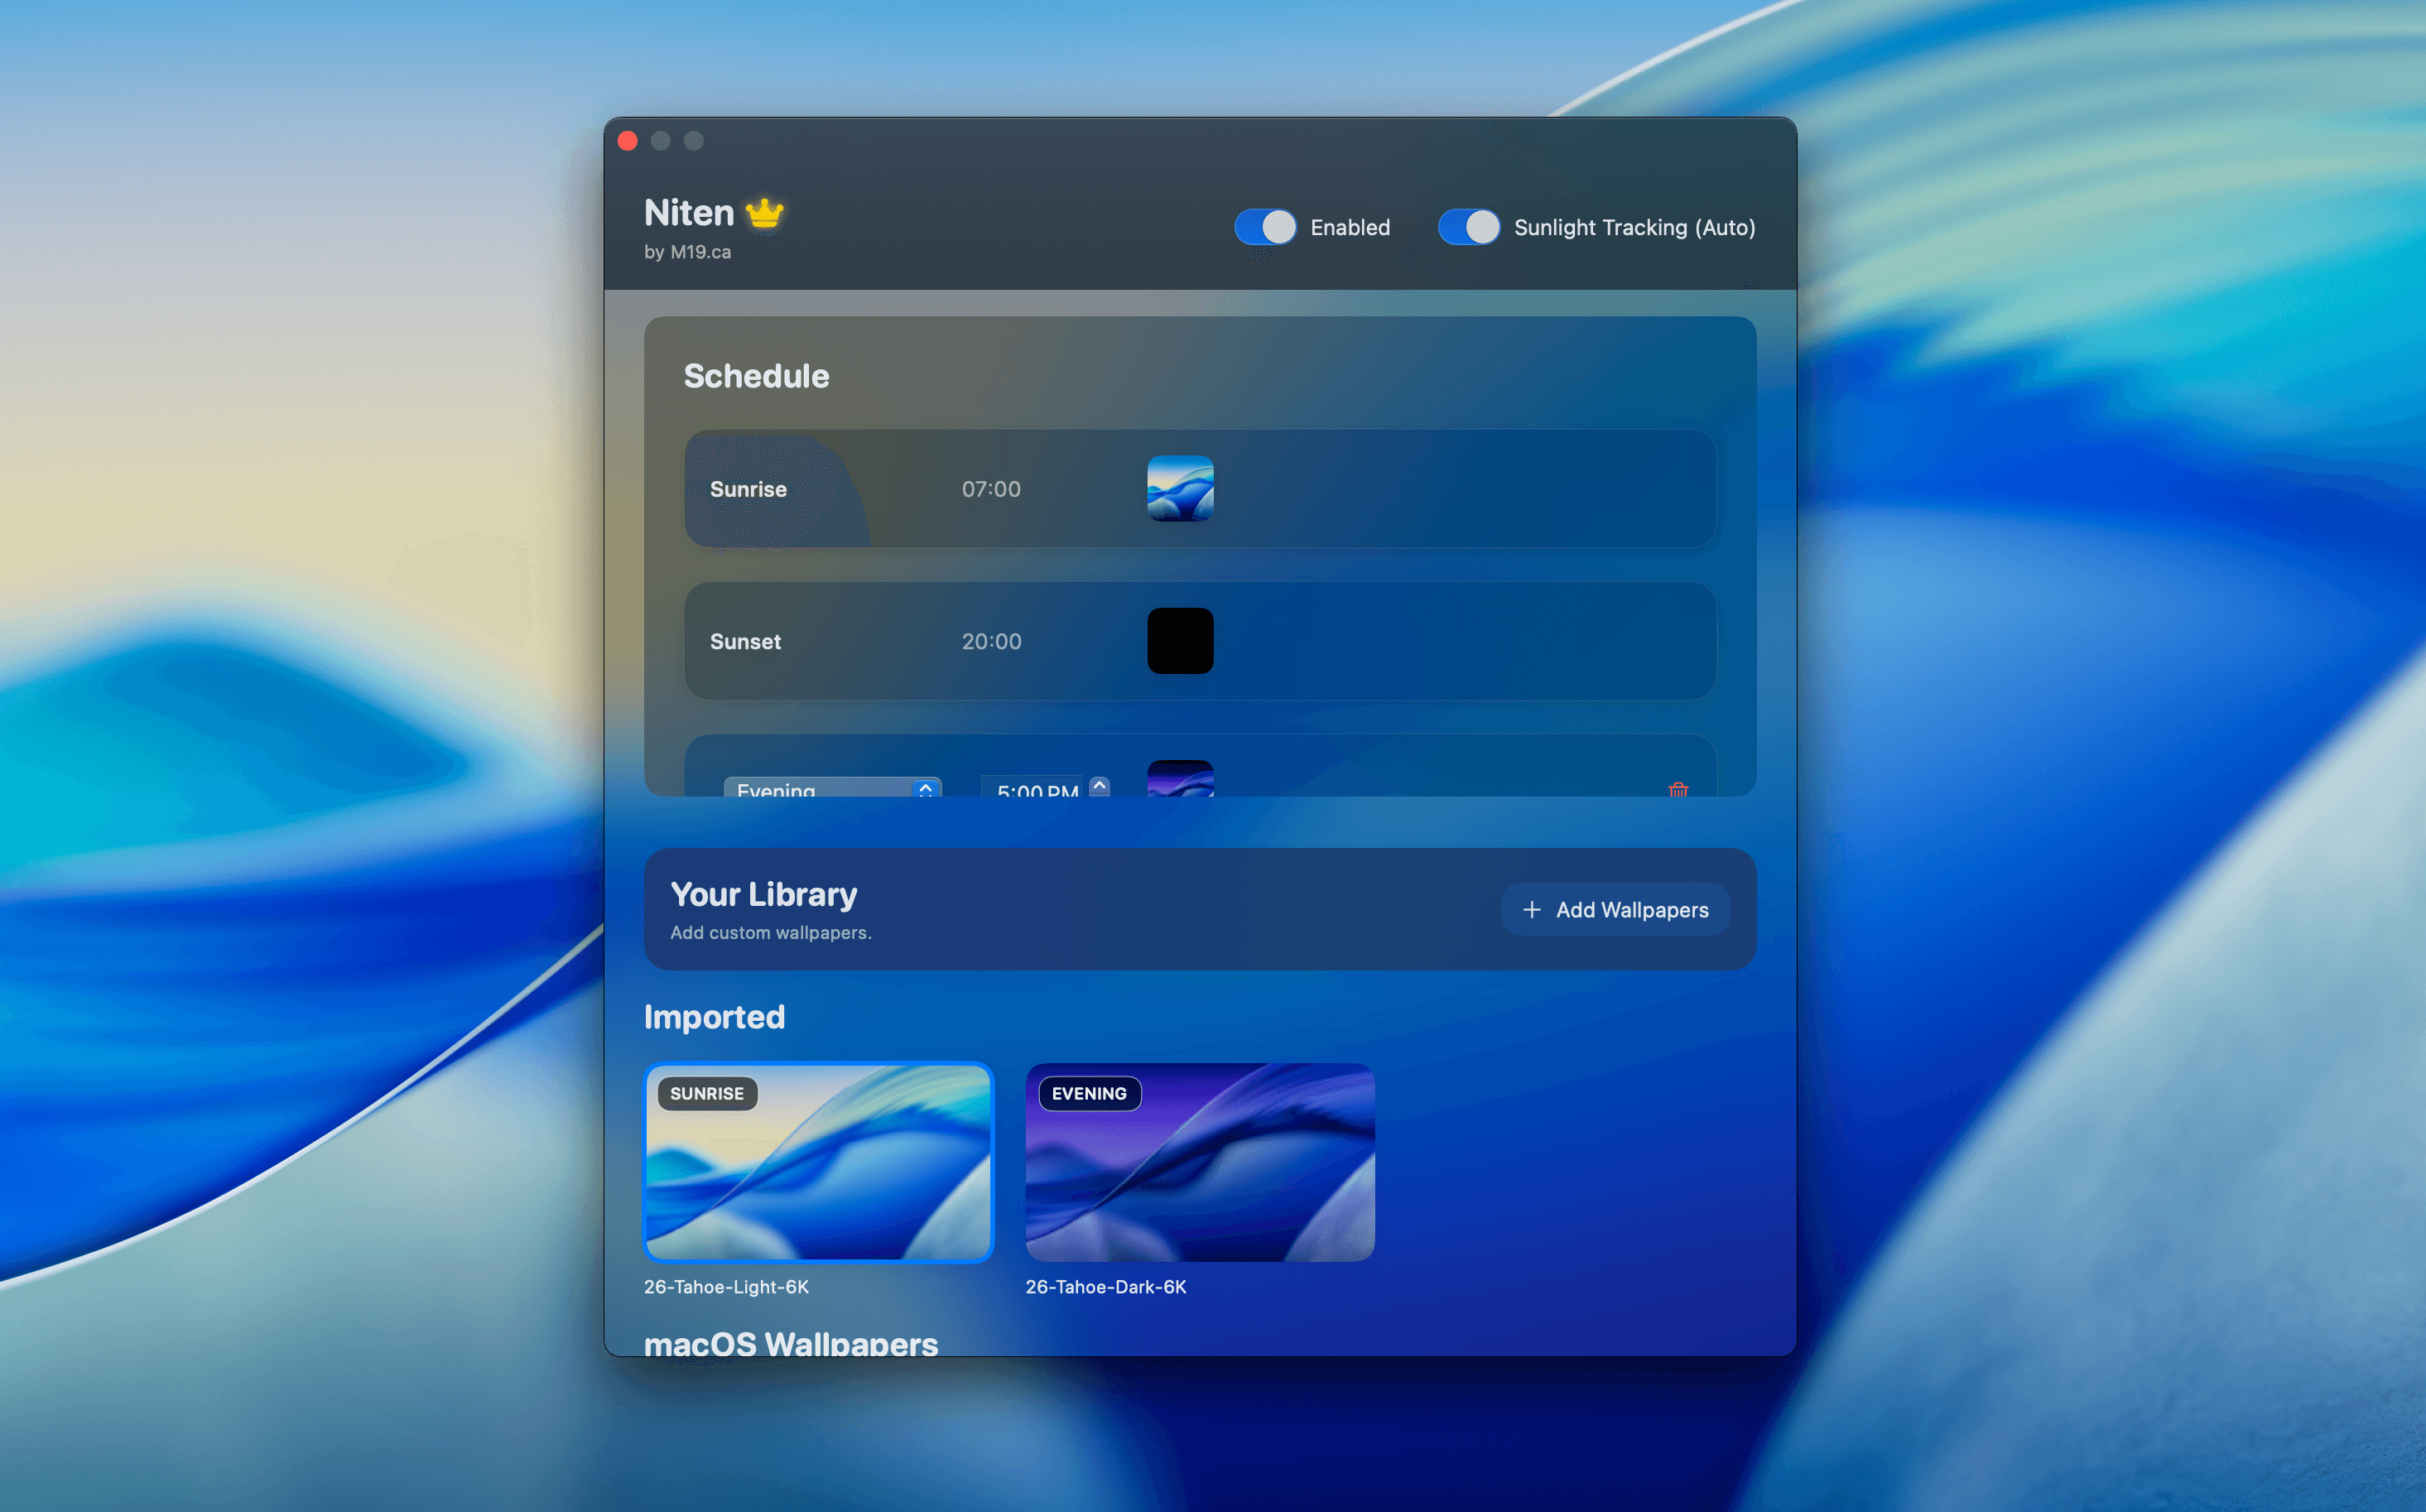This screenshot has width=2426, height=1512.
Task: Increment the 5:00 PM time stepper
Action: point(1099,786)
